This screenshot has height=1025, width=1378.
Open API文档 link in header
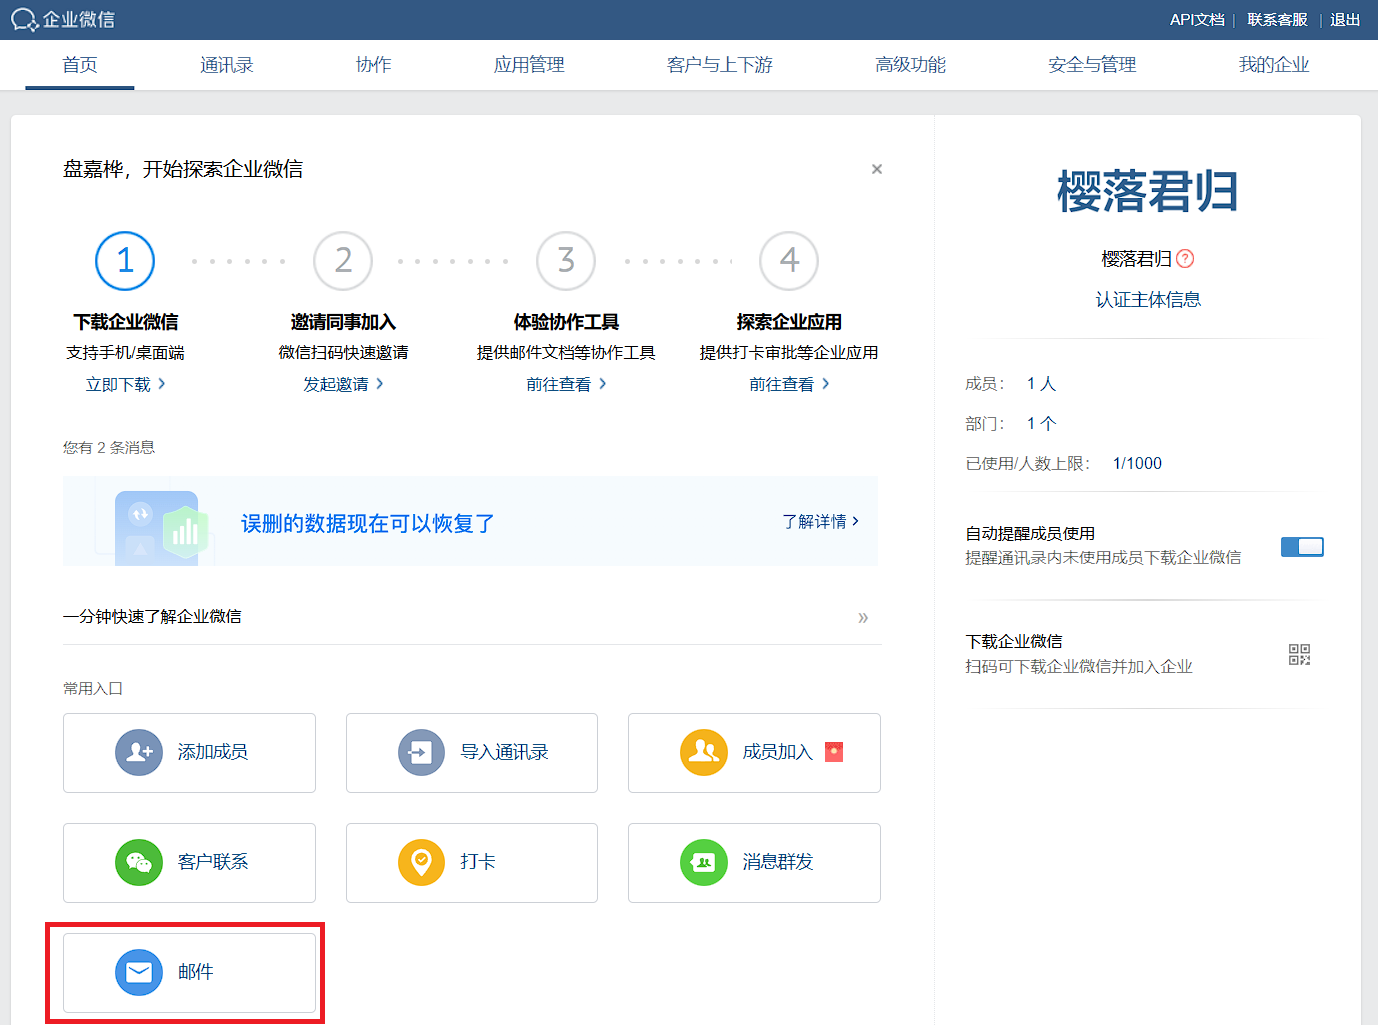pos(1197,20)
